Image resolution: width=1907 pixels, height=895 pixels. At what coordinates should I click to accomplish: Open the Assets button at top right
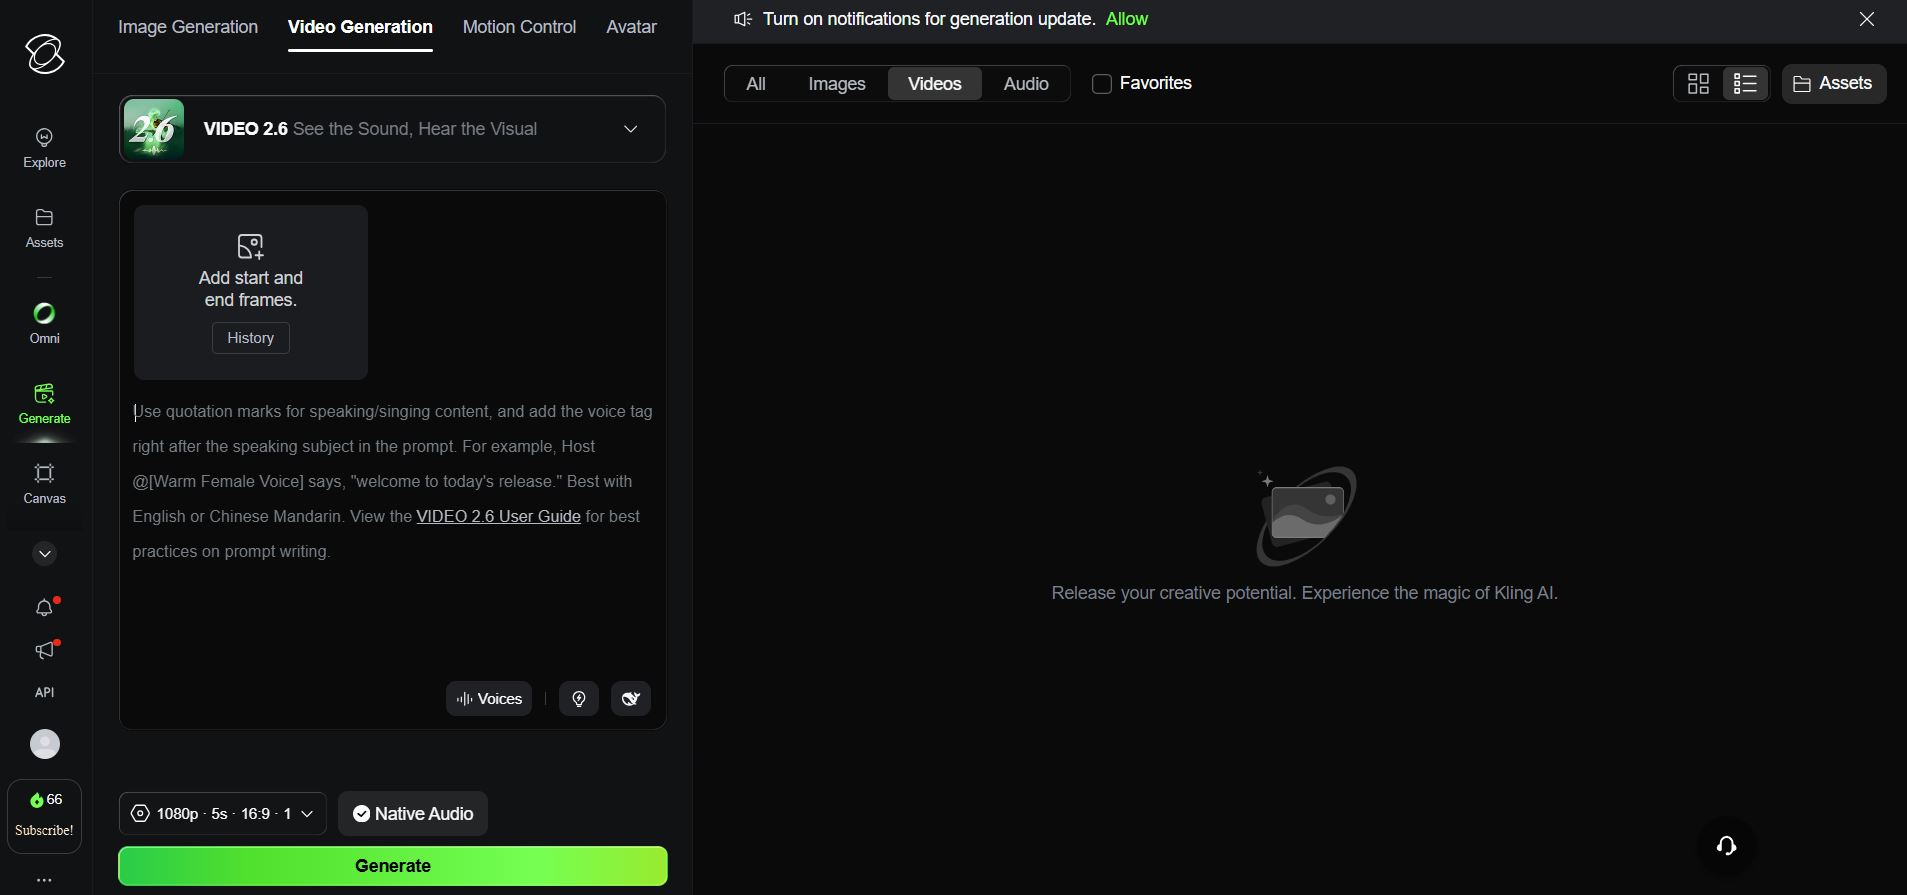1834,84
